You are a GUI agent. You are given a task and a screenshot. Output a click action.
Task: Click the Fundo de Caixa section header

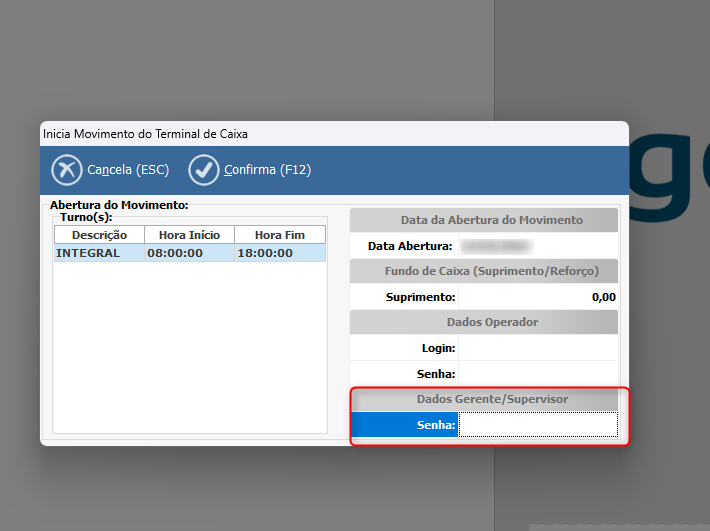pos(484,271)
